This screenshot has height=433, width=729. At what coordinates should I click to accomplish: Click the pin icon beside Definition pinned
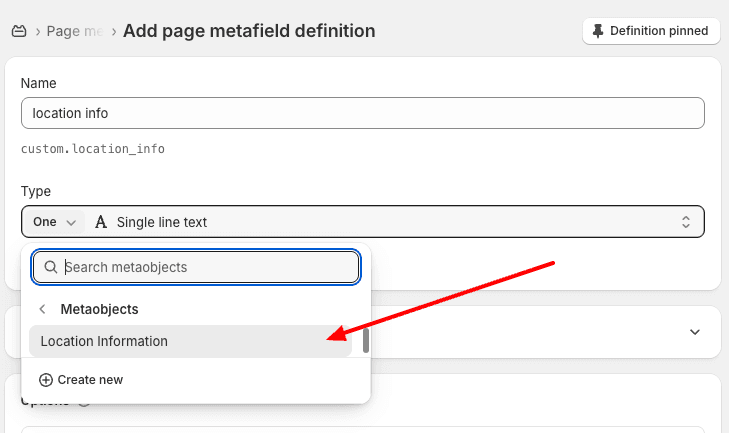tap(600, 31)
